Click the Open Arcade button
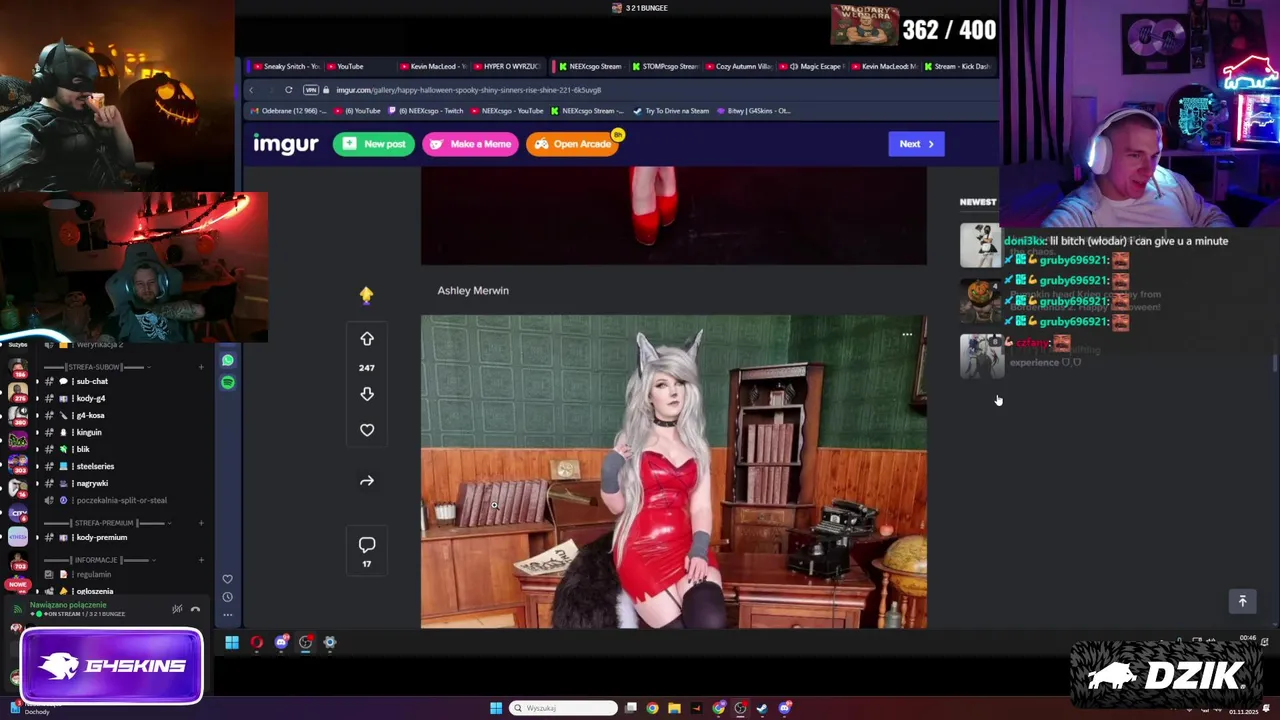The image size is (1280, 720). pyautogui.click(x=573, y=144)
